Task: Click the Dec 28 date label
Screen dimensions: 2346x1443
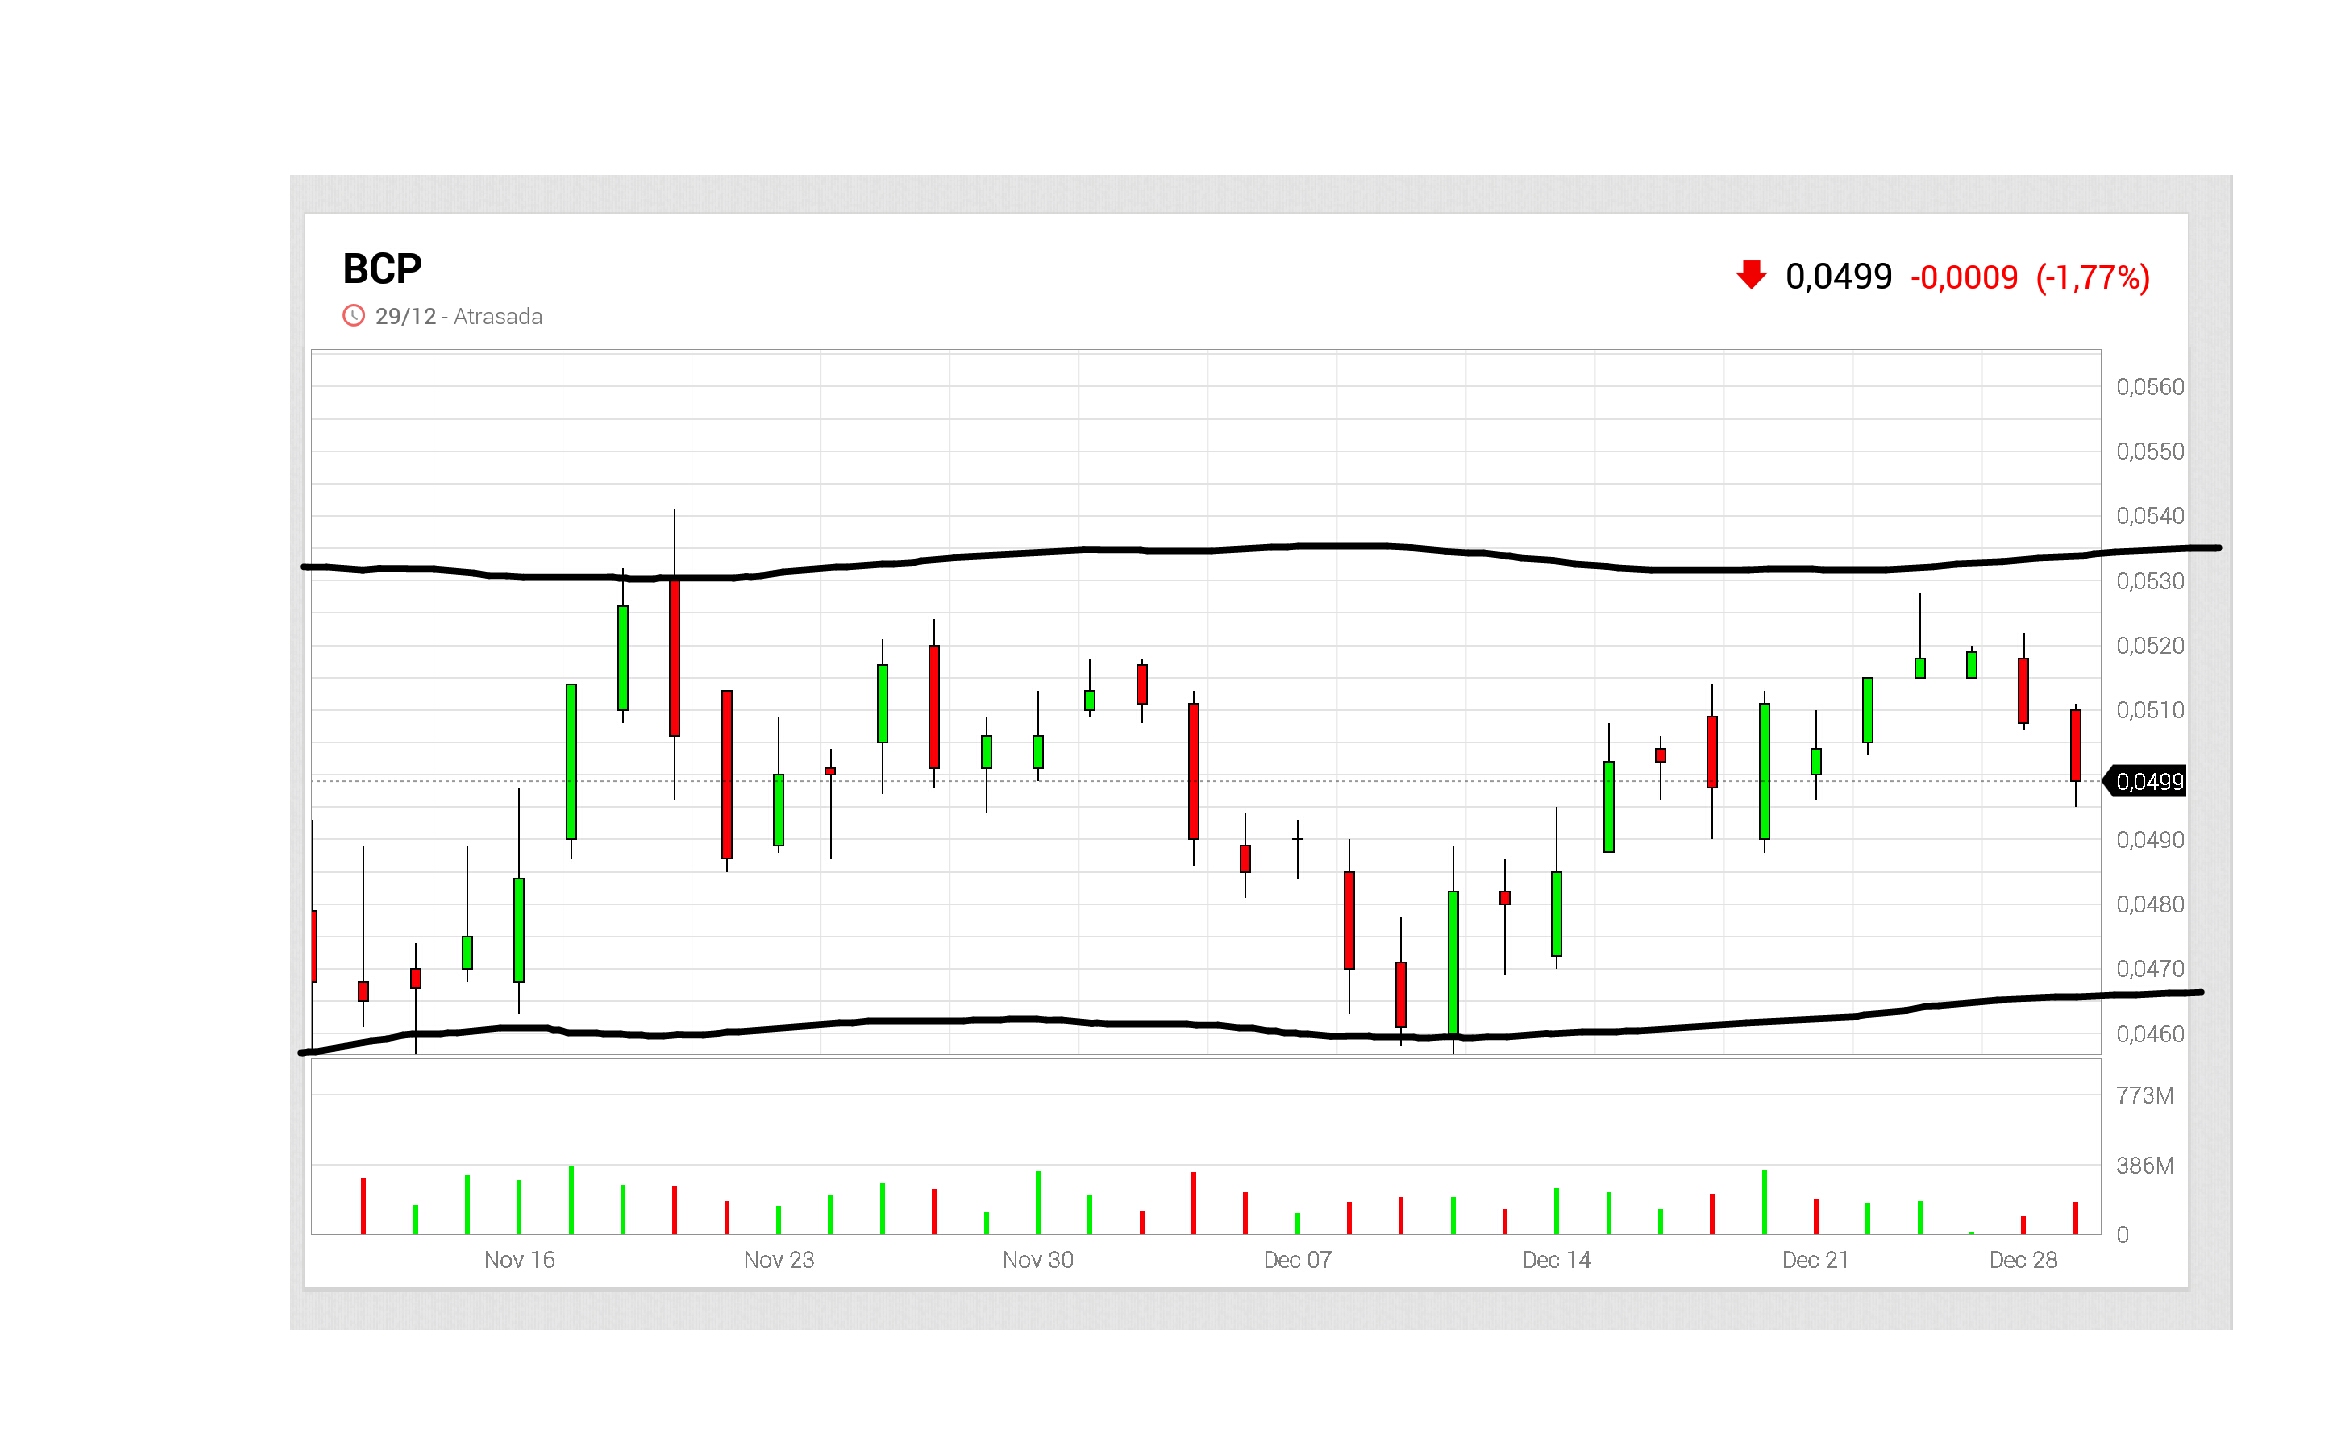Action: (x=2023, y=1260)
